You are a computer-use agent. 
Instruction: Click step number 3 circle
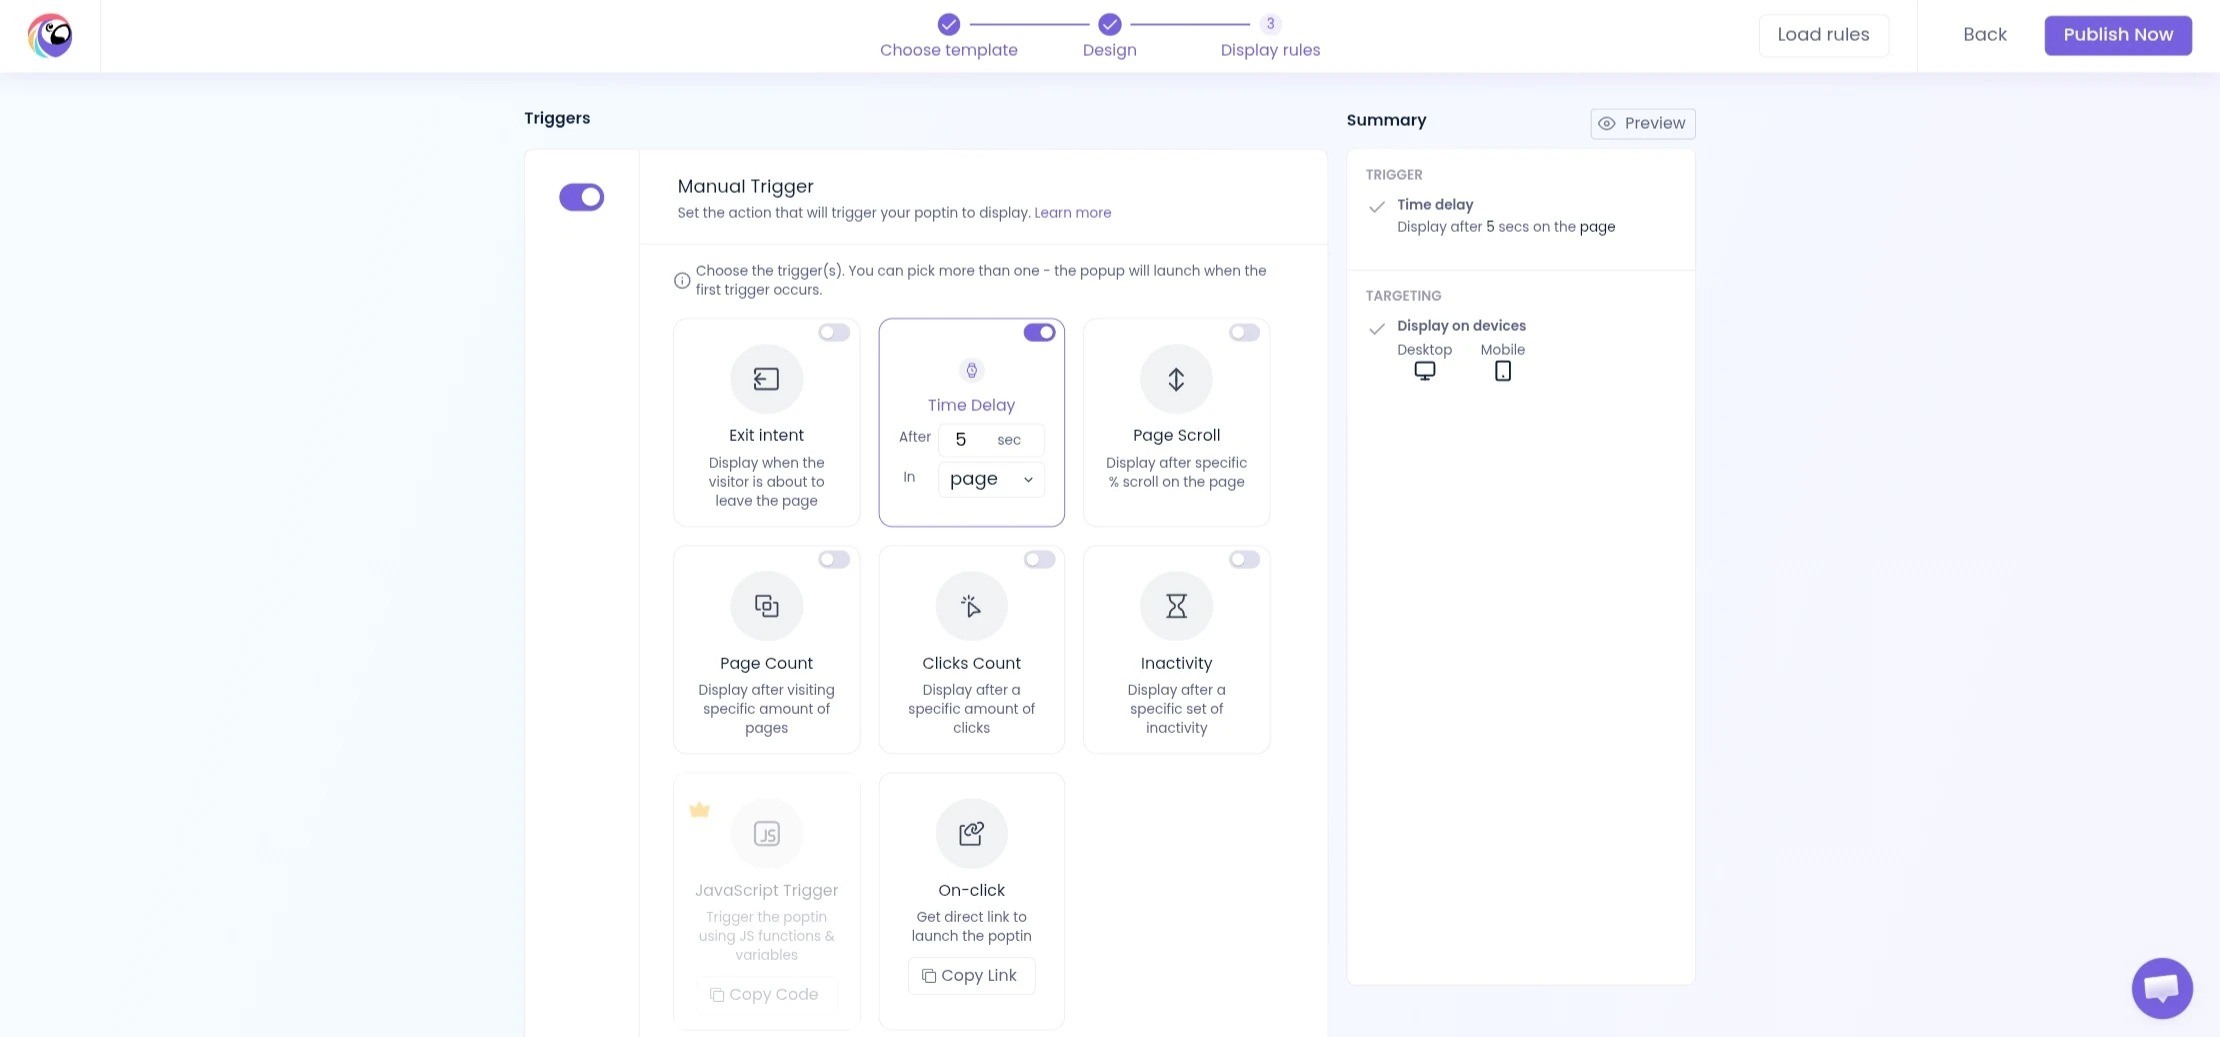tap(1270, 24)
